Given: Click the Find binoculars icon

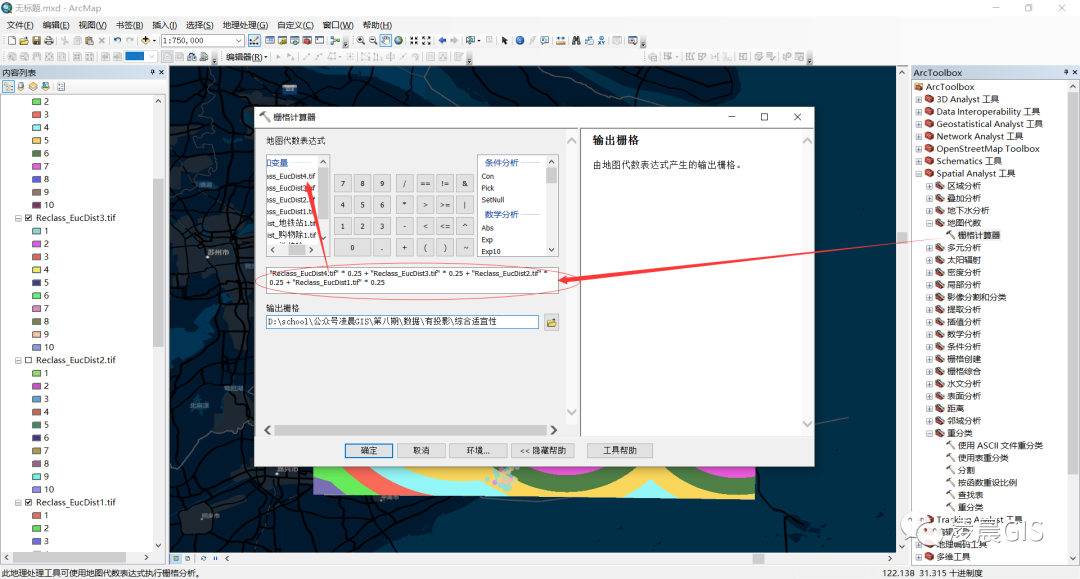Looking at the screenshot, I should tap(576, 41).
